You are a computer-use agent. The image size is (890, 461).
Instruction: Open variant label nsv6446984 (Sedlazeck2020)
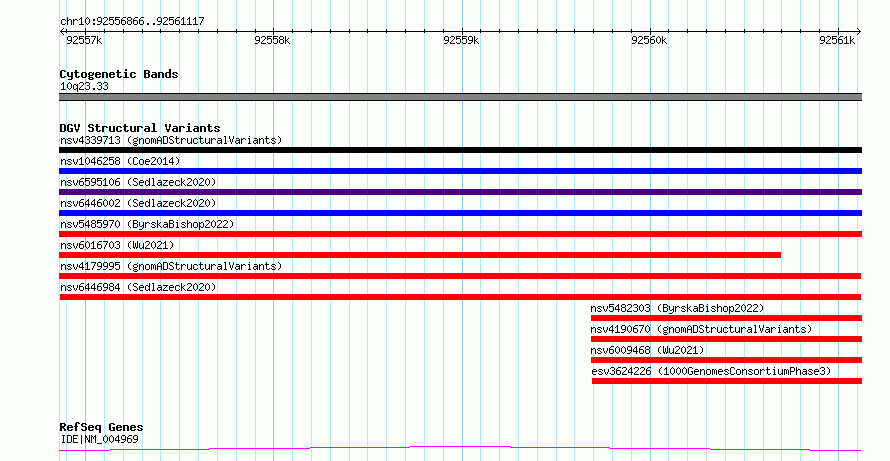point(138,287)
